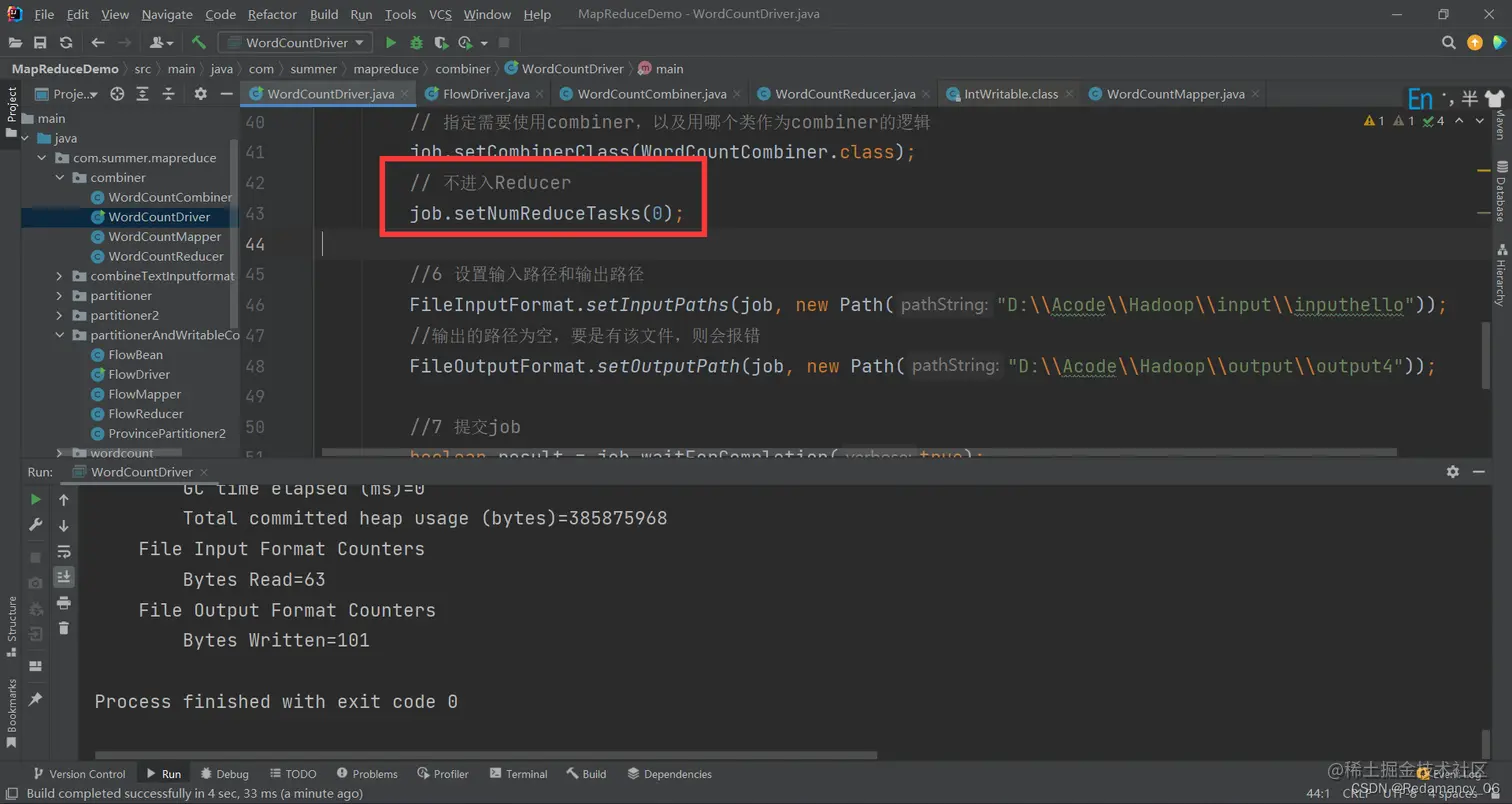Click the green Build project hammer
This screenshot has width=1512, height=804.
coord(199,43)
